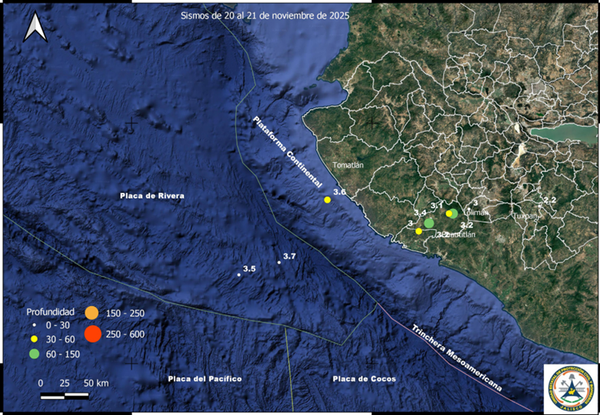The width and height of the screenshot is (600, 415).
Task: Click the green marker overlapping the yellow one
Action: point(454,213)
